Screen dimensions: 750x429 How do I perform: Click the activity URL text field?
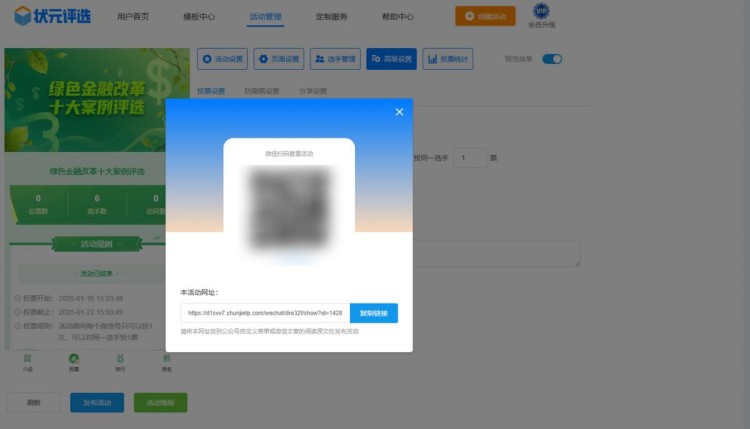(x=265, y=313)
